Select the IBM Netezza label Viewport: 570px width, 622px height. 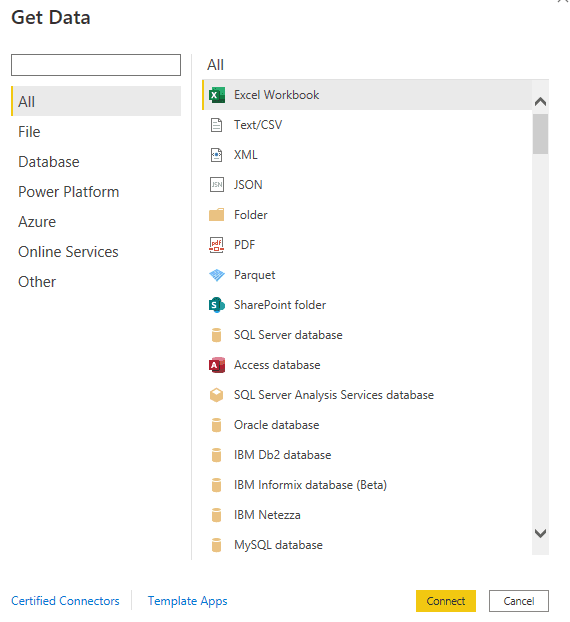tap(267, 515)
